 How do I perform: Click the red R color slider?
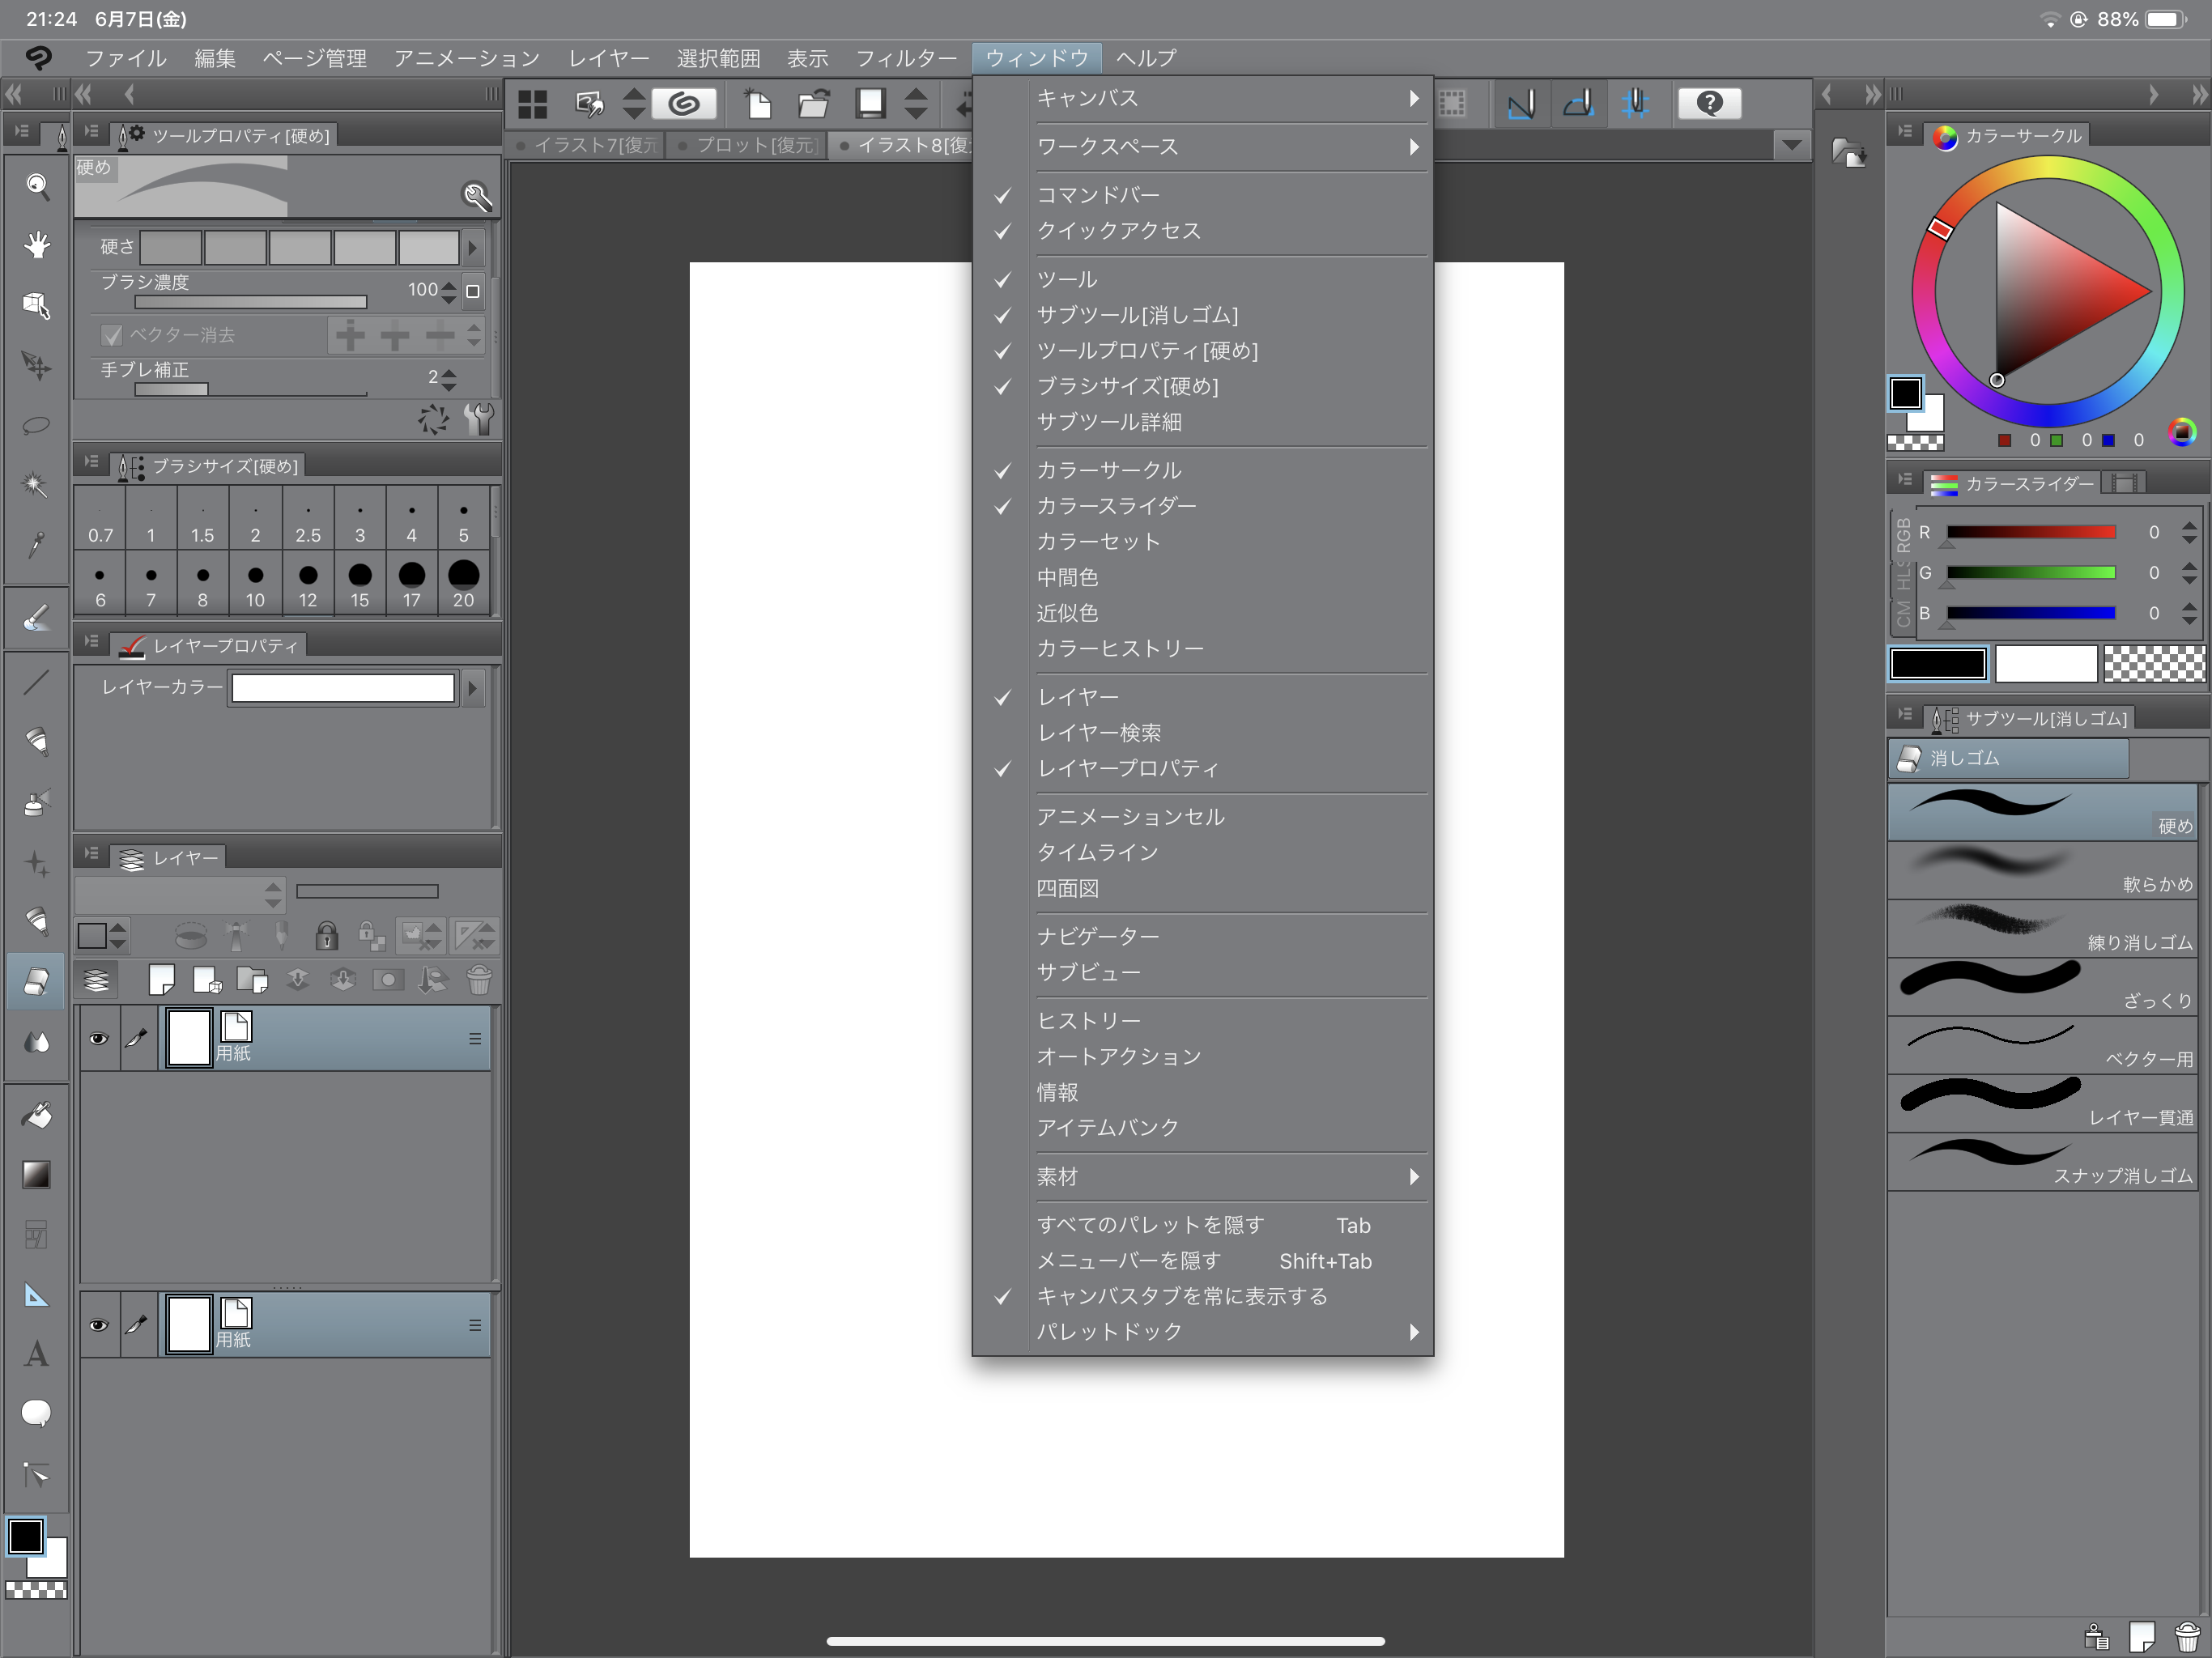tap(2030, 532)
